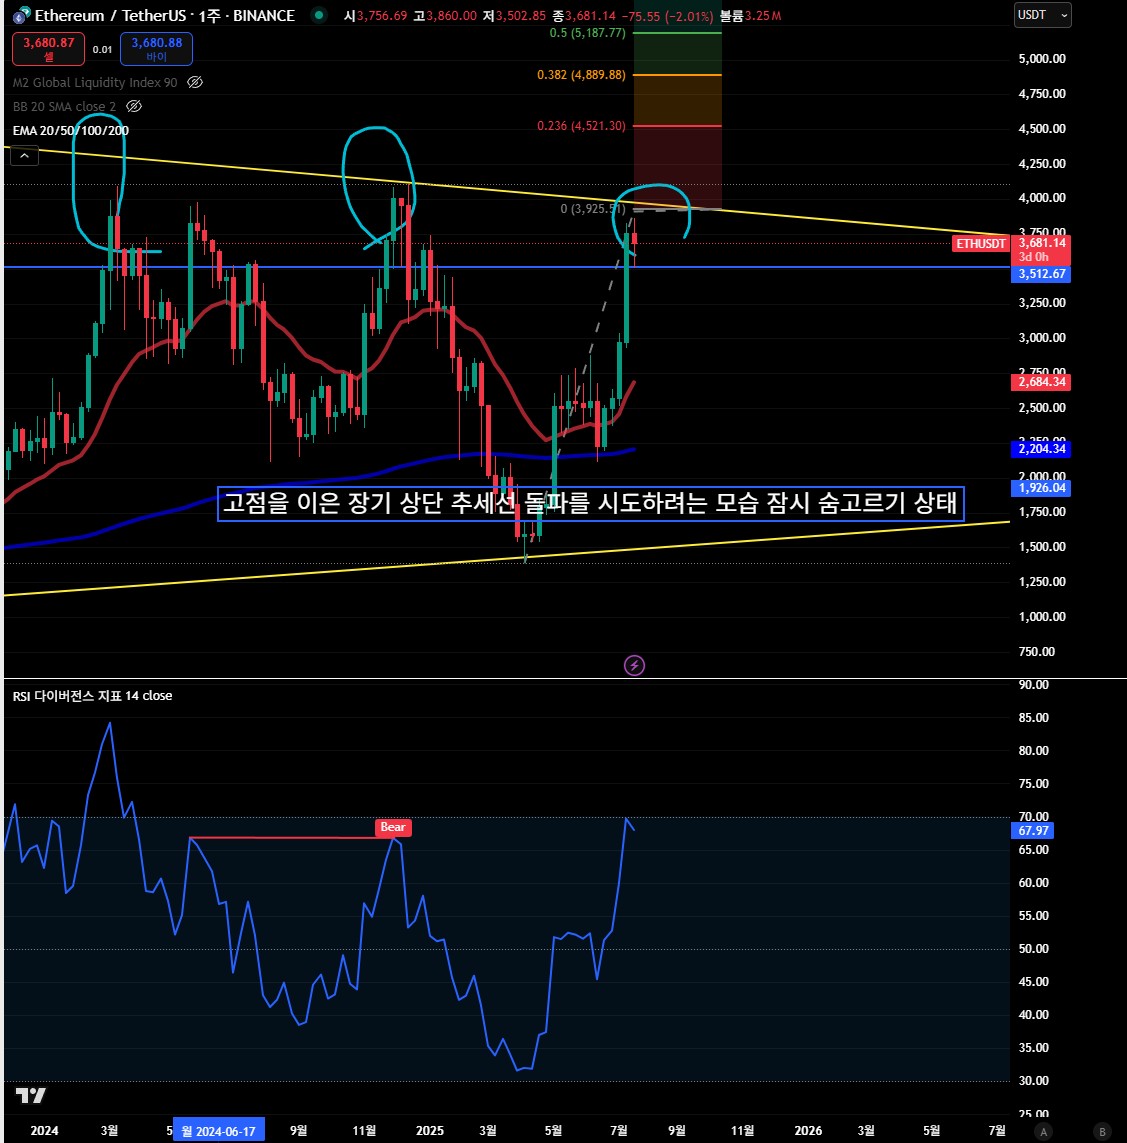This screenshot has width=1127, height=1143.
Task: Toggle visibility of M2 Global Liquidity Index
Action: [x=195, y=82]
